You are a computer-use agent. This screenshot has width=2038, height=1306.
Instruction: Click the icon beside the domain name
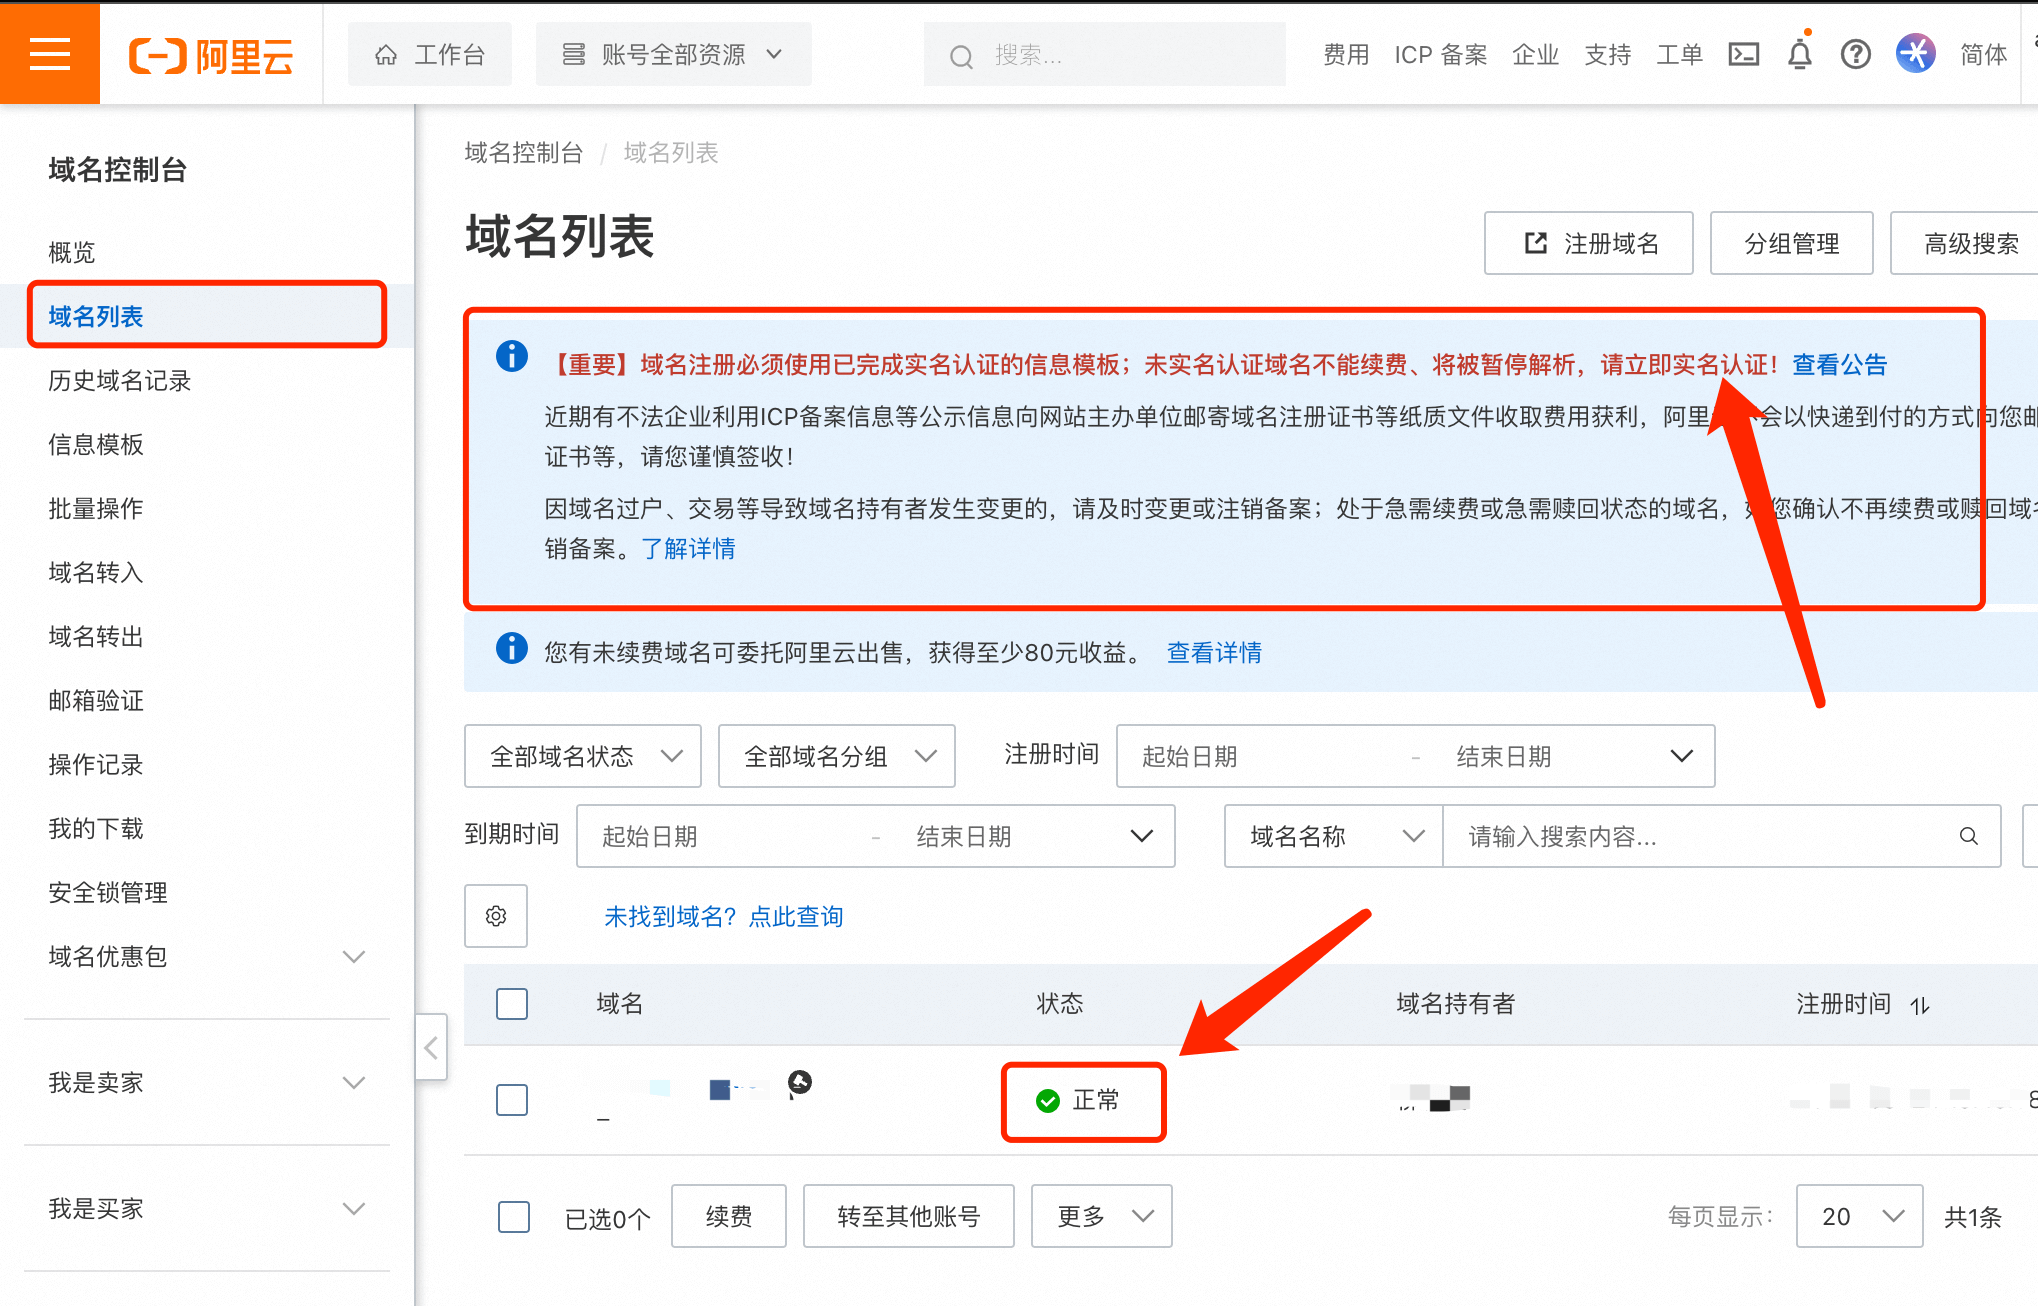point(800,1083)
